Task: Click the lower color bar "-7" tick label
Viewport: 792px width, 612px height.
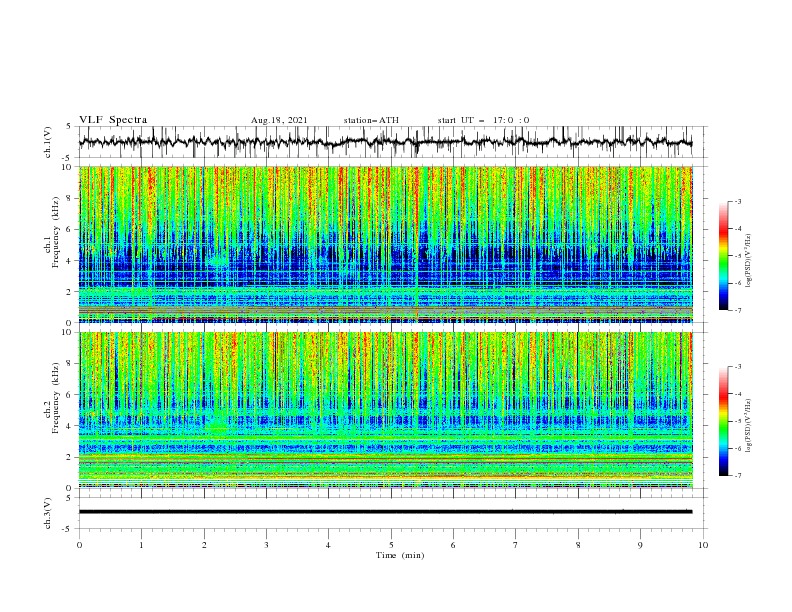Action: [x=738, y=476]
